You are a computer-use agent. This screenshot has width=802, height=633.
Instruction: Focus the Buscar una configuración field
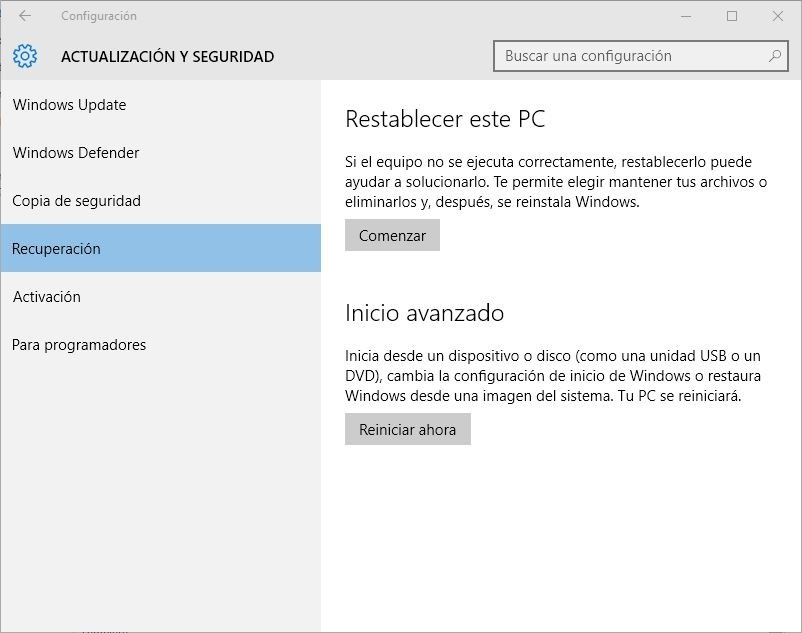[640, 56]
